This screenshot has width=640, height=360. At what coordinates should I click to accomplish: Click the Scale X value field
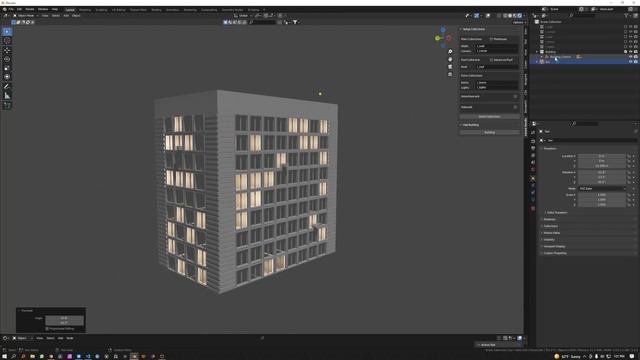coord(602,195)
